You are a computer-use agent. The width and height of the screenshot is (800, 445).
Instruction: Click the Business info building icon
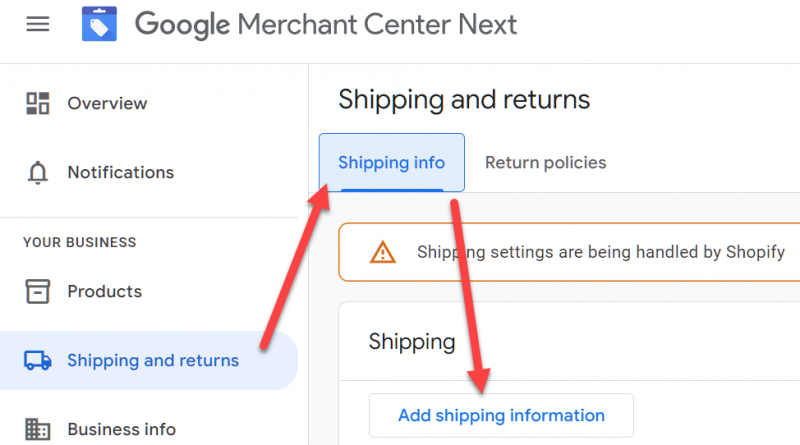[38, 430]
